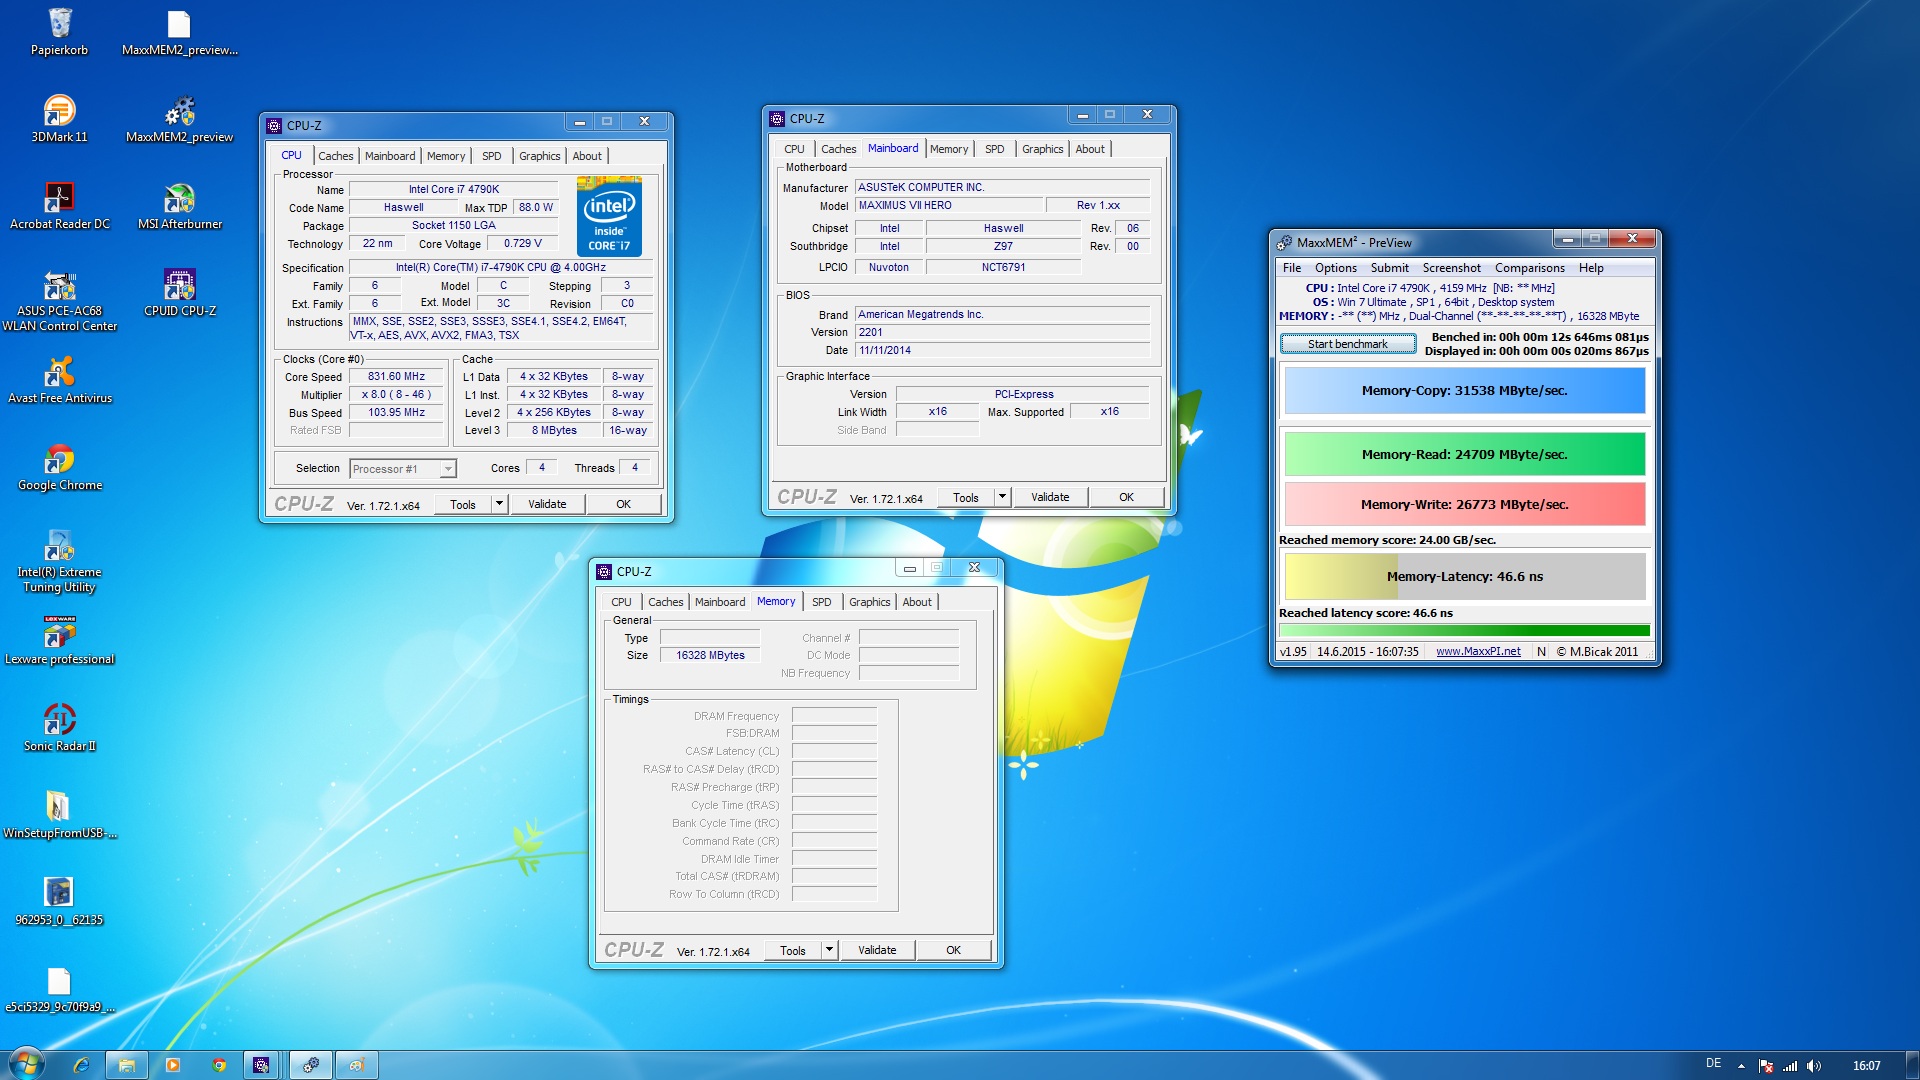This screenshot has height=1080, width=1920.
Task: Open Tools dropdown arrow in Mainboard window
Action: pyautogui.click(x=1002, y=497)
